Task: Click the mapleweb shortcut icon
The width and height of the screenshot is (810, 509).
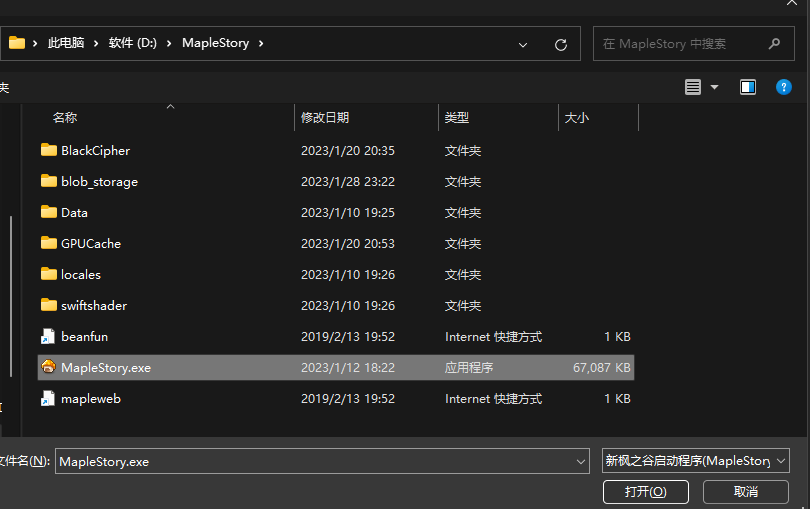Action: [x=48, y=399]
